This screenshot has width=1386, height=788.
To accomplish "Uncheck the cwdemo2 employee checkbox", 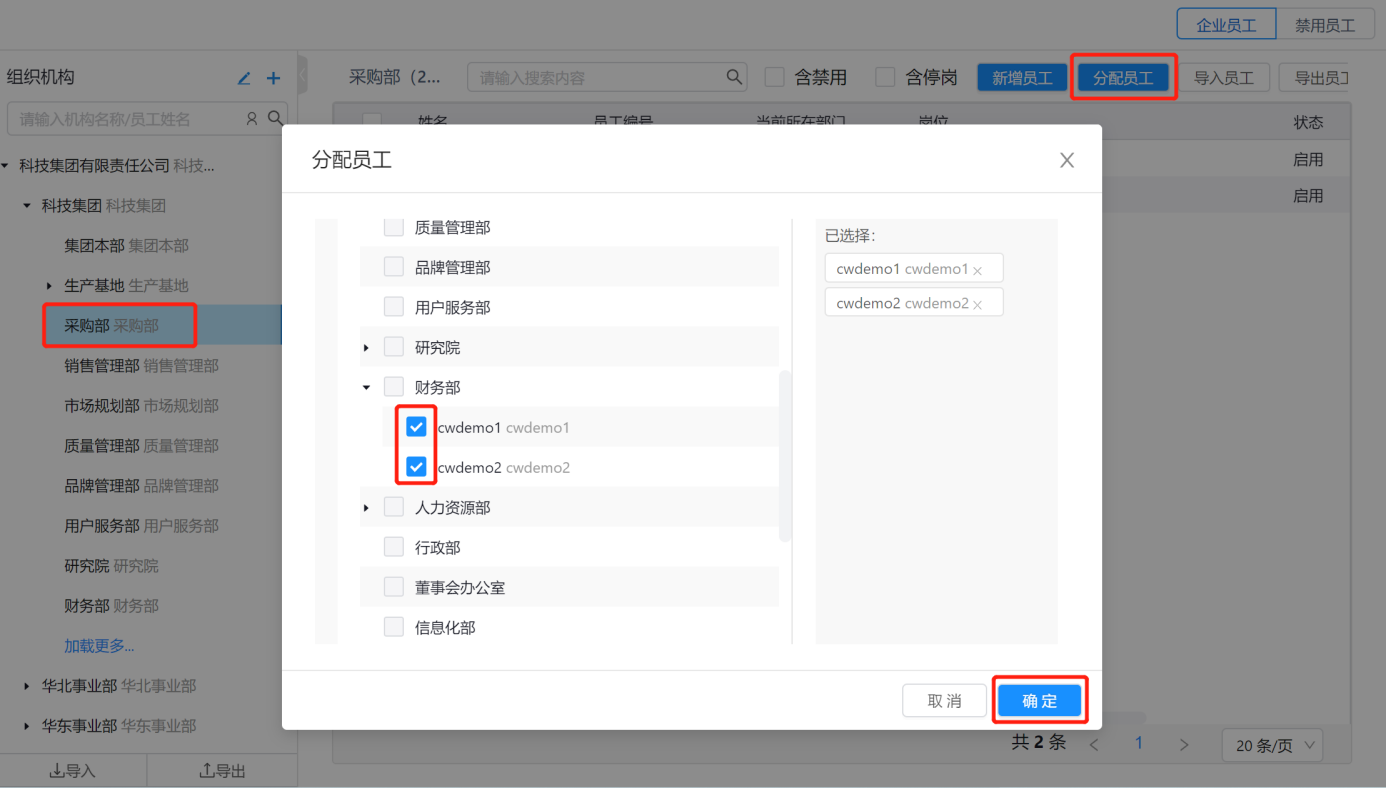I will [x=417, y=467].
